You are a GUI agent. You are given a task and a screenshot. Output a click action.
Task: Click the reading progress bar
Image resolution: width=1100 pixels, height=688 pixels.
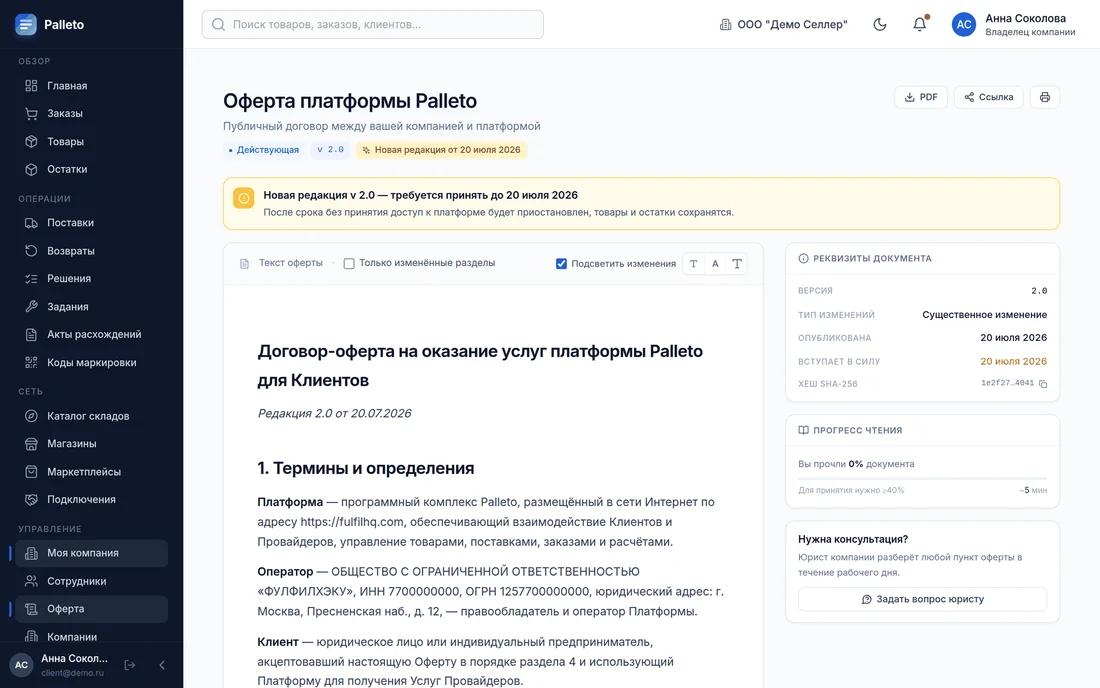point(923,478)
